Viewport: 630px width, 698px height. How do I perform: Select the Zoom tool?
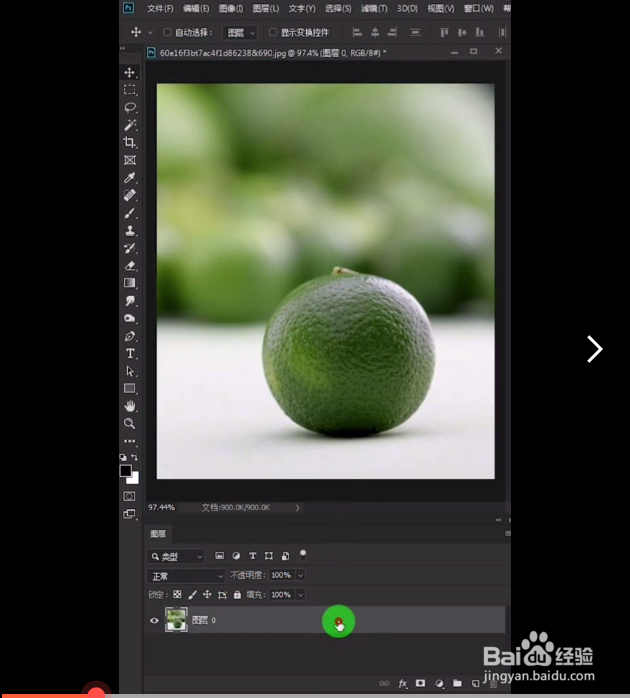pos(130,423)
